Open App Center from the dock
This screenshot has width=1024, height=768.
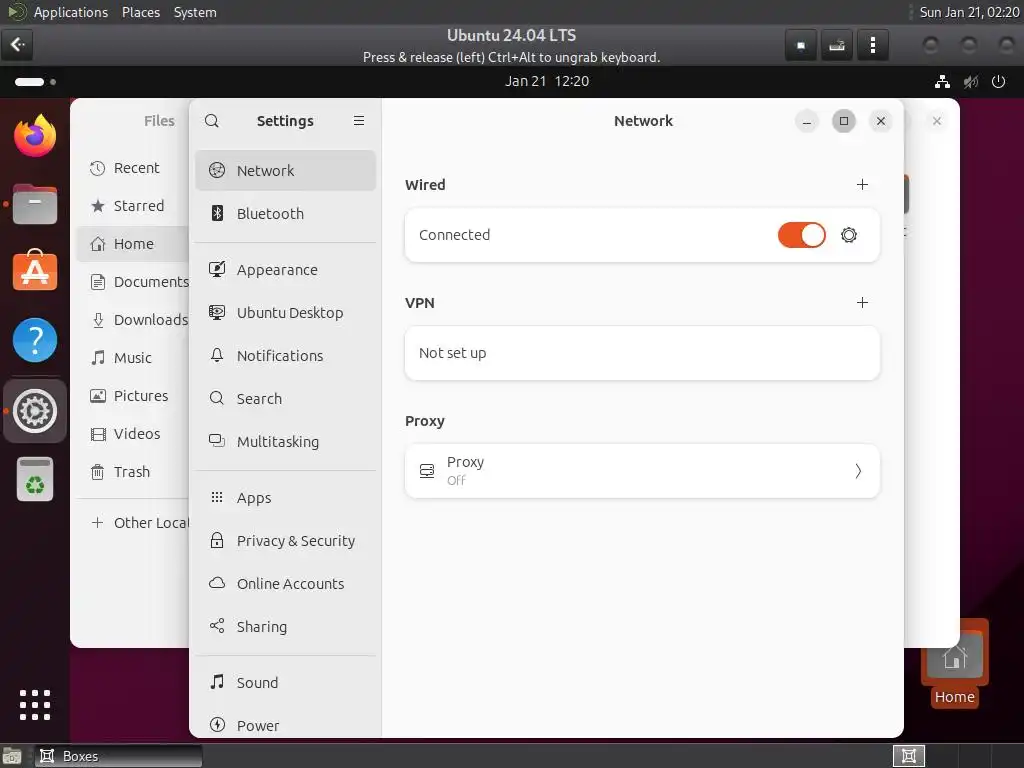click(x=35, y=271)
